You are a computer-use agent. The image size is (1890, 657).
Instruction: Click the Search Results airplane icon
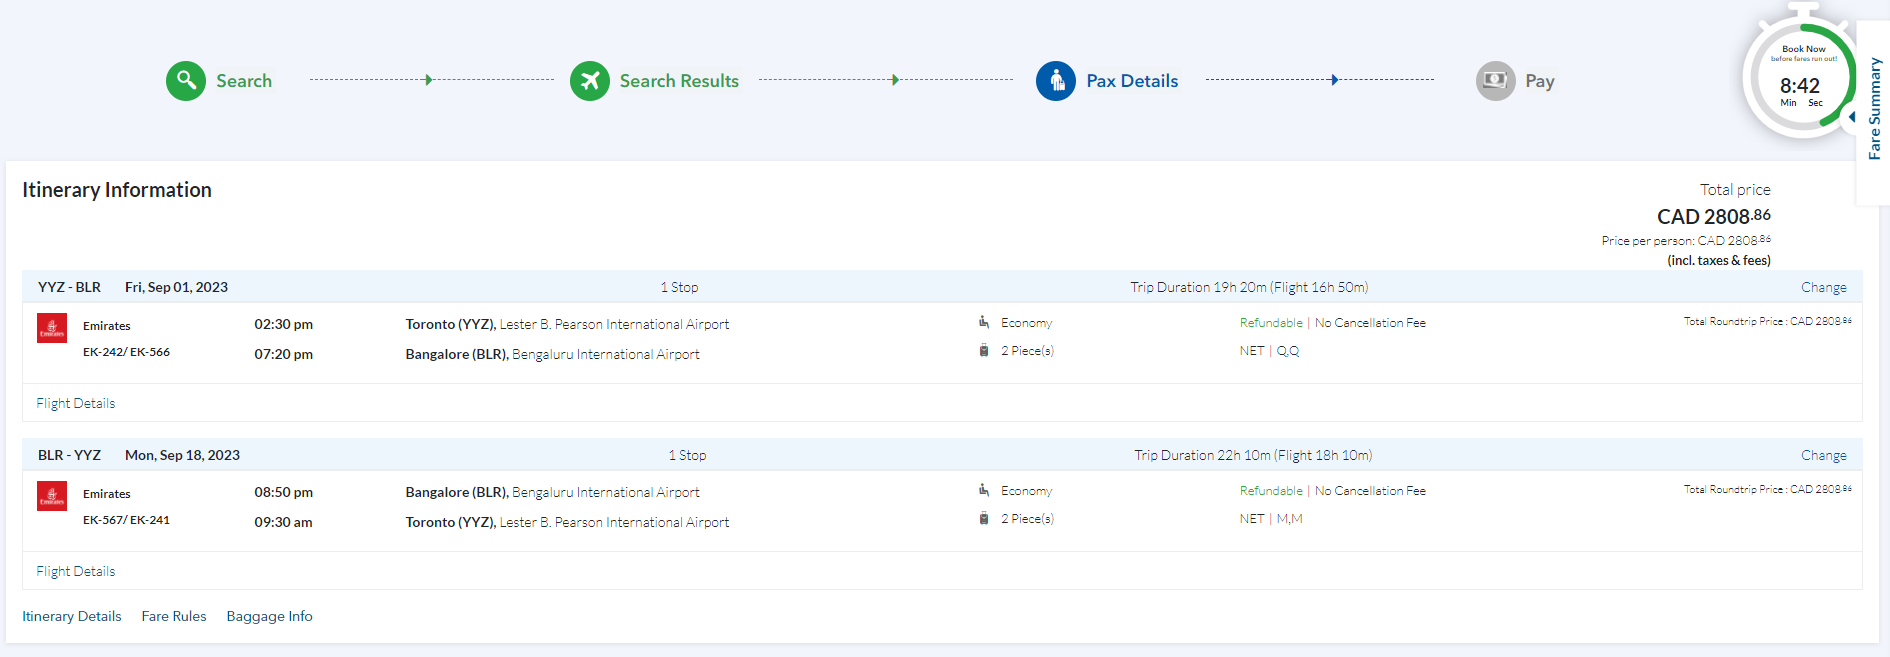pyautogui.click(x=590, y=81)
